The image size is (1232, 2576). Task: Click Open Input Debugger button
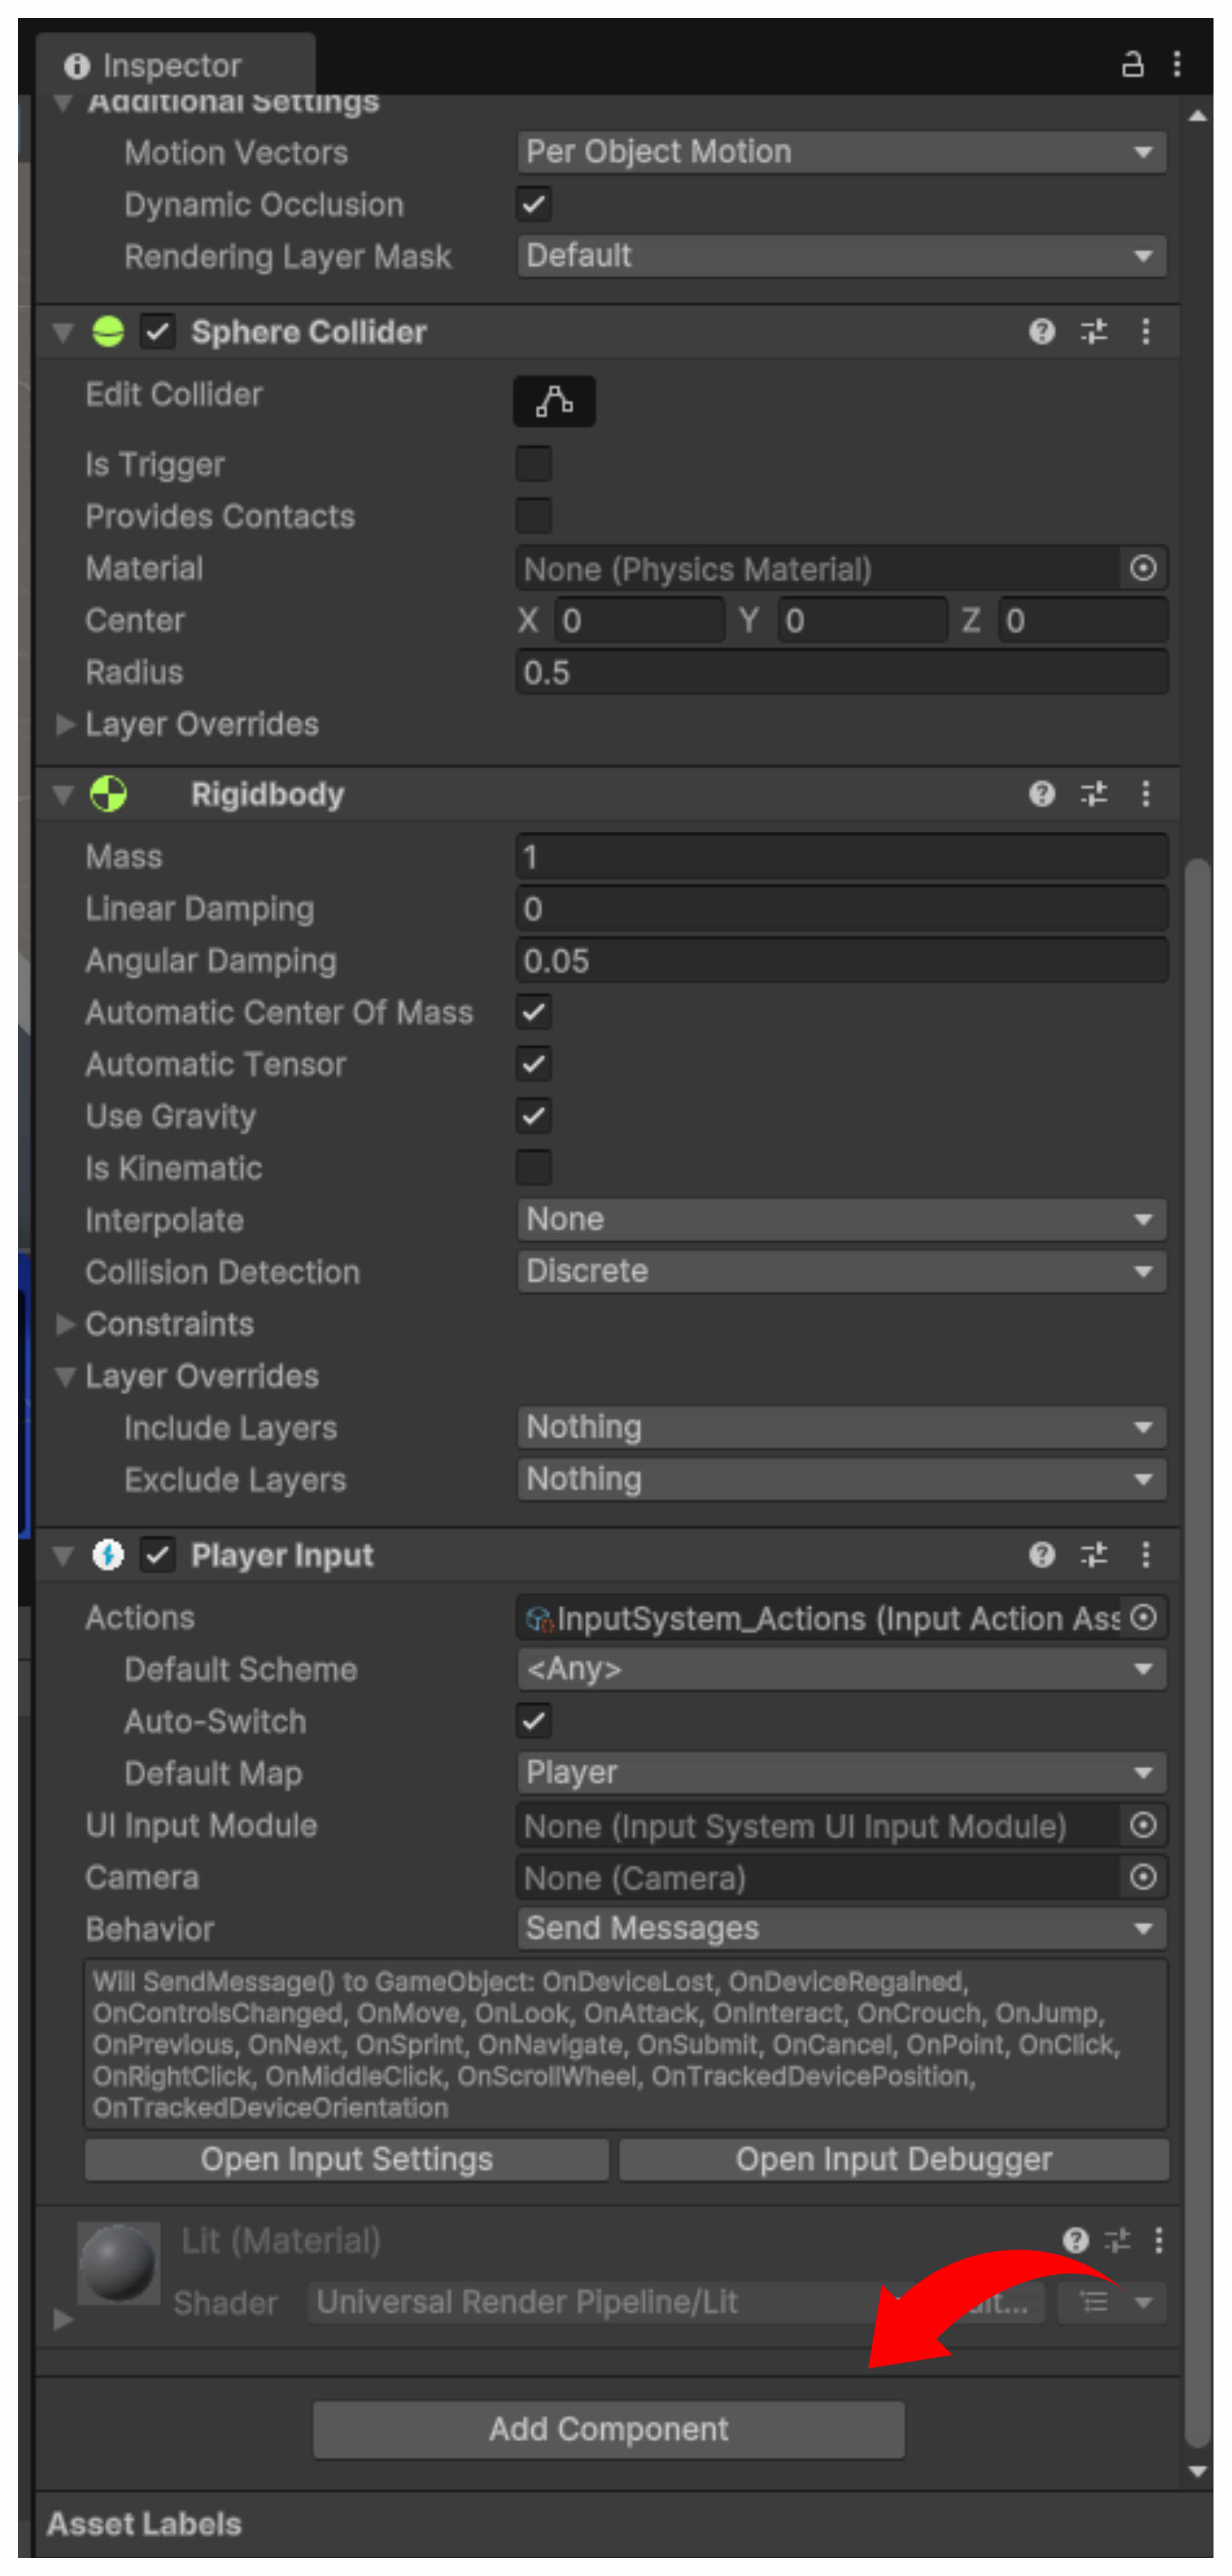click(x=893, y=2159)
